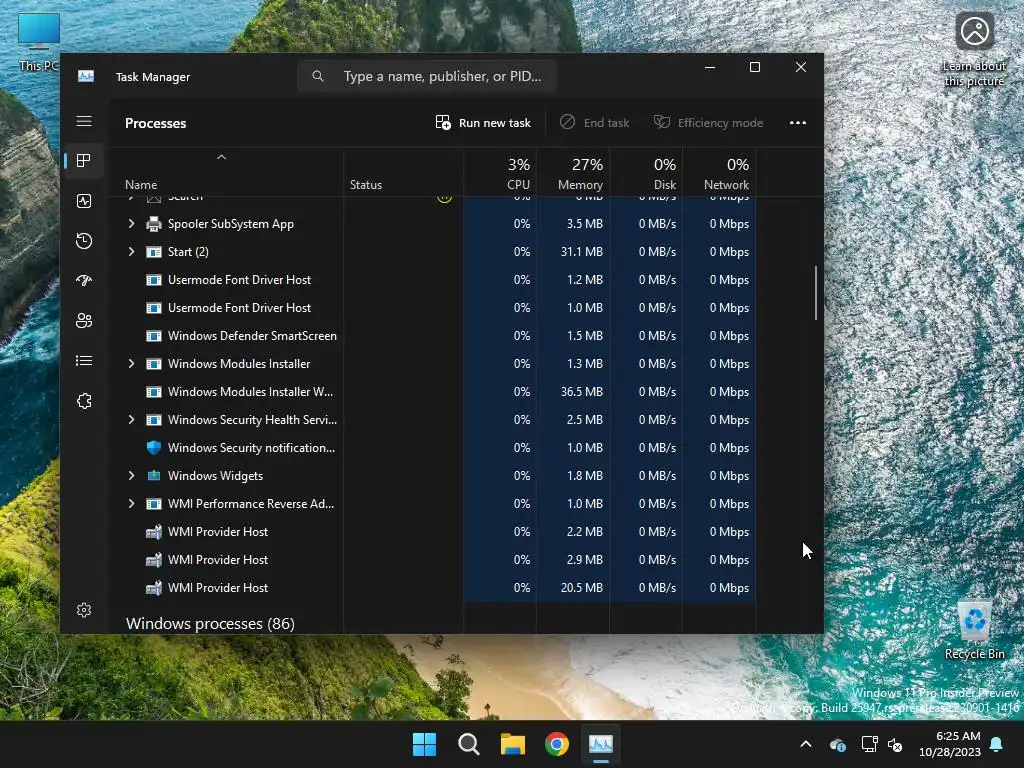Image resolution: width=1024 pixels, height=768 pixels.
Task: Click the This PC desktop icon
Action: point(39,42)
